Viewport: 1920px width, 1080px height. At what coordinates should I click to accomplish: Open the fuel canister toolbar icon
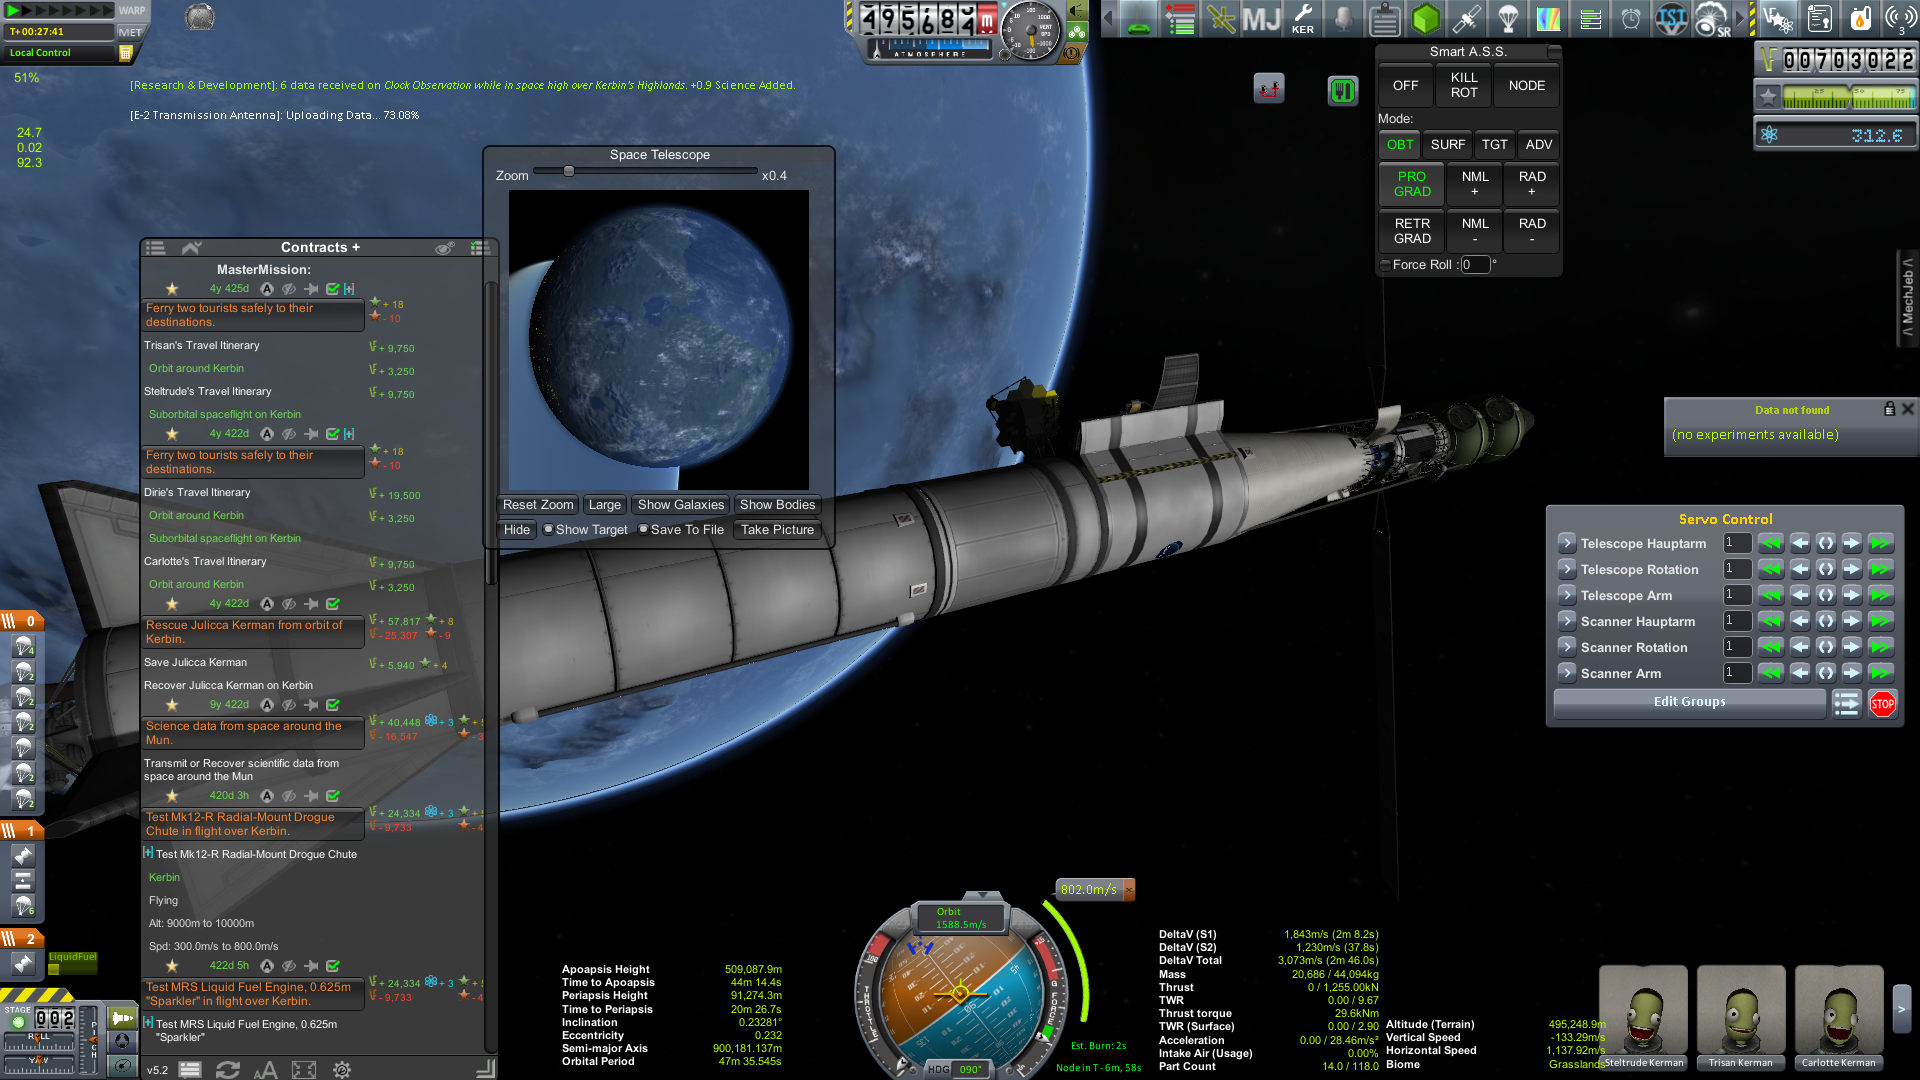click(1859, 19)
